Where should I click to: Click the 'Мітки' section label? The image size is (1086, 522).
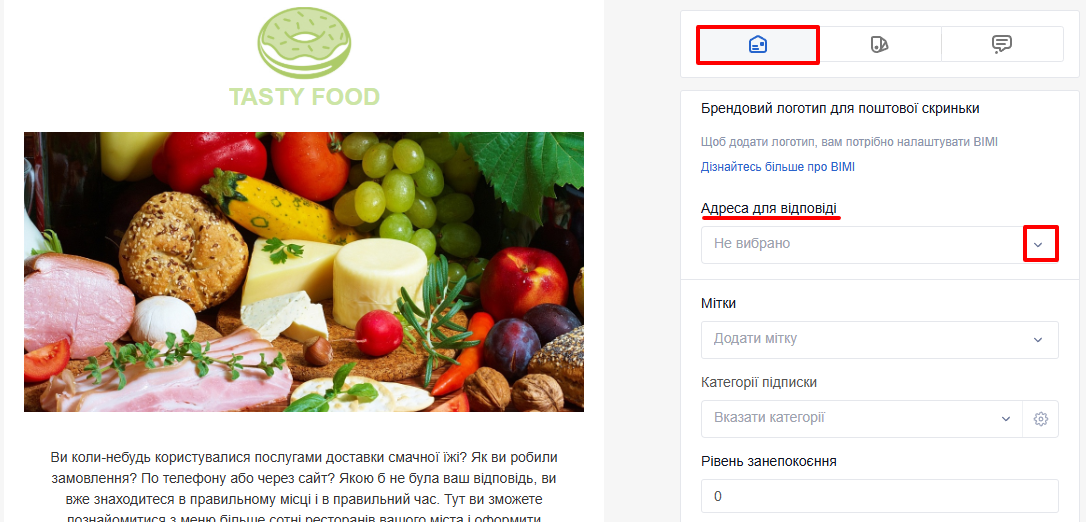coord(718,303)
